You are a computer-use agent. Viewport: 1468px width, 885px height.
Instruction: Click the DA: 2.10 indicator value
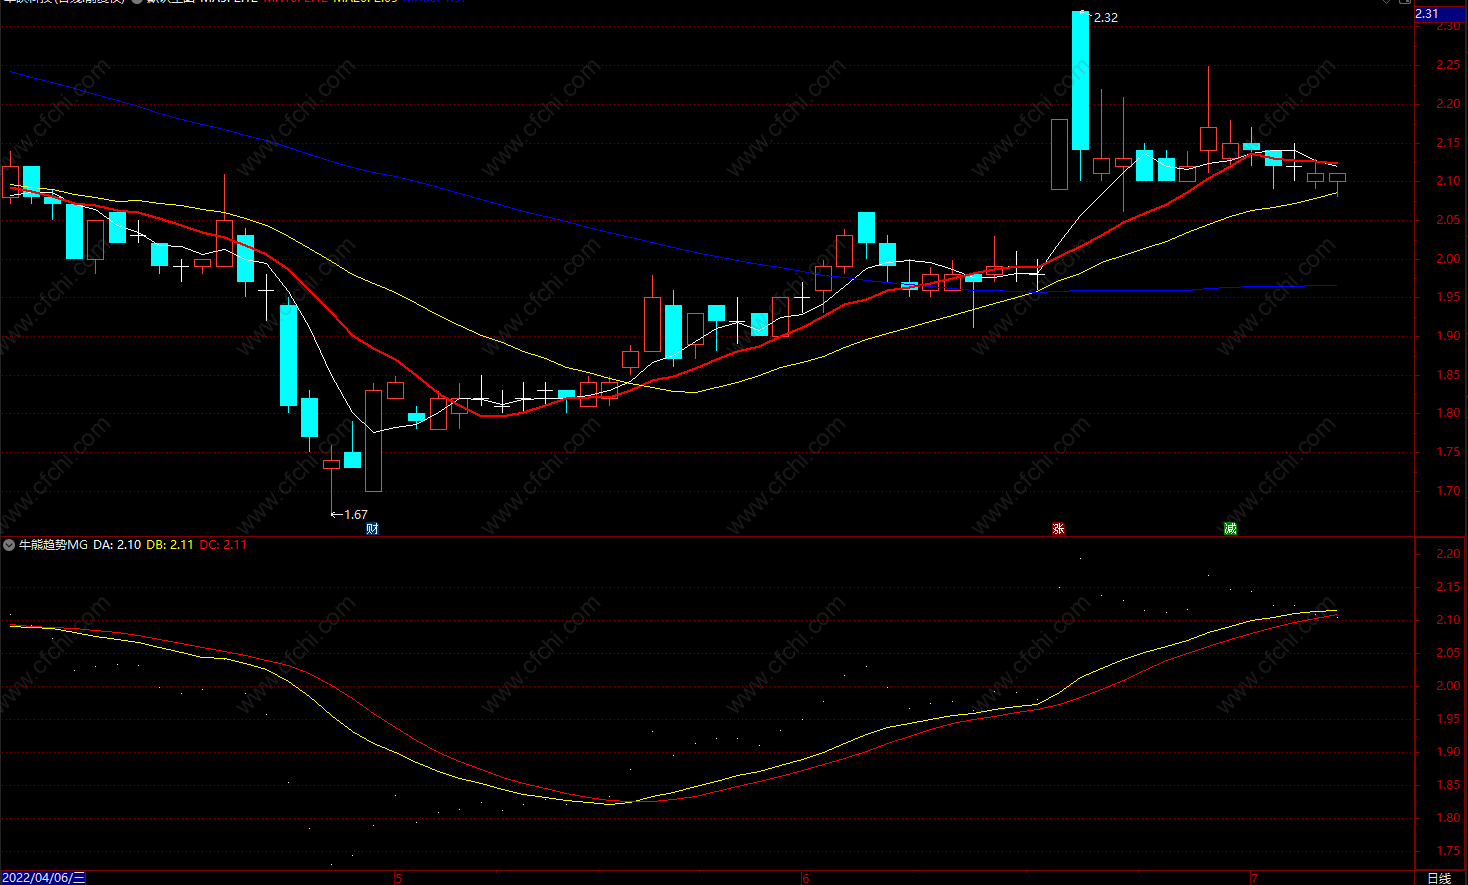[117, 545]
